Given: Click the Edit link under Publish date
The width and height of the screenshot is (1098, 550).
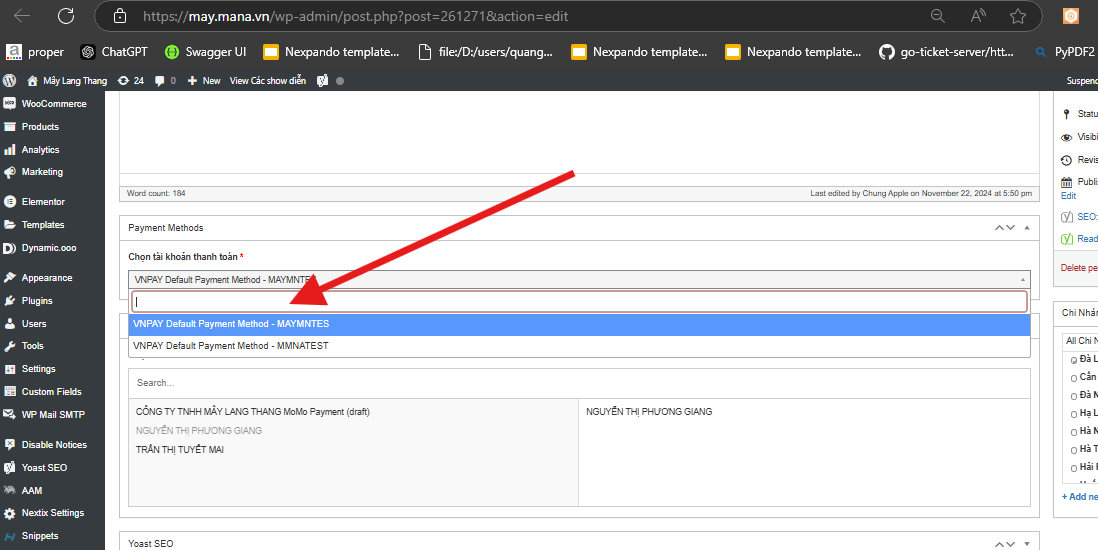Looking at the screenshot, I should click(x=1068, y=196).
